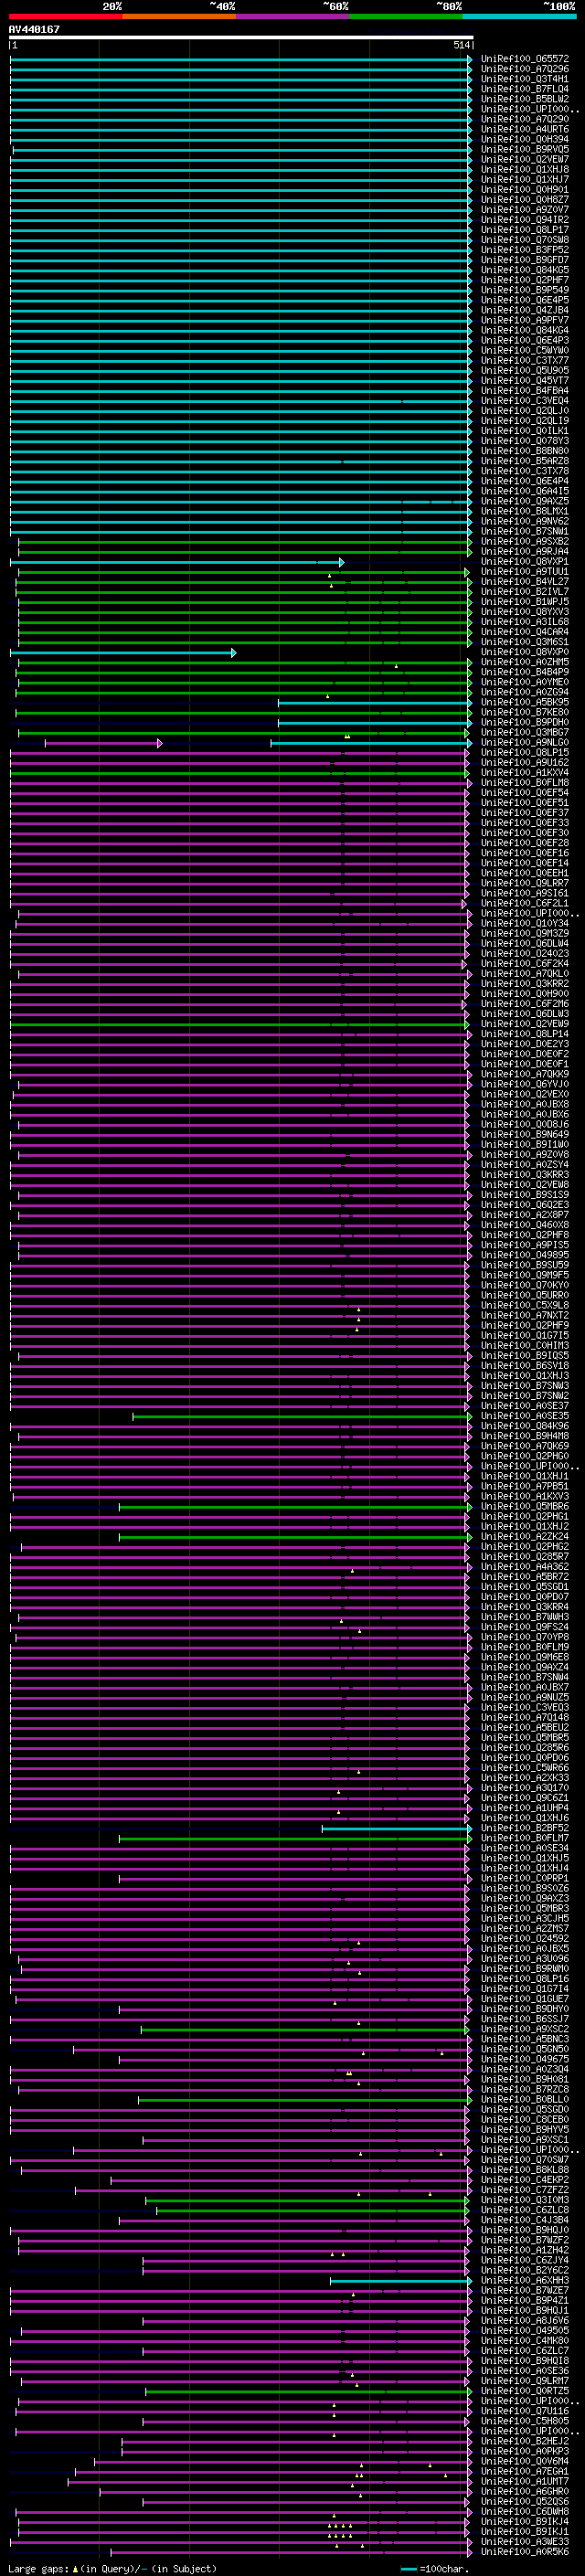Select the UniRef100_Q8VXP0 label

(525, 652)
